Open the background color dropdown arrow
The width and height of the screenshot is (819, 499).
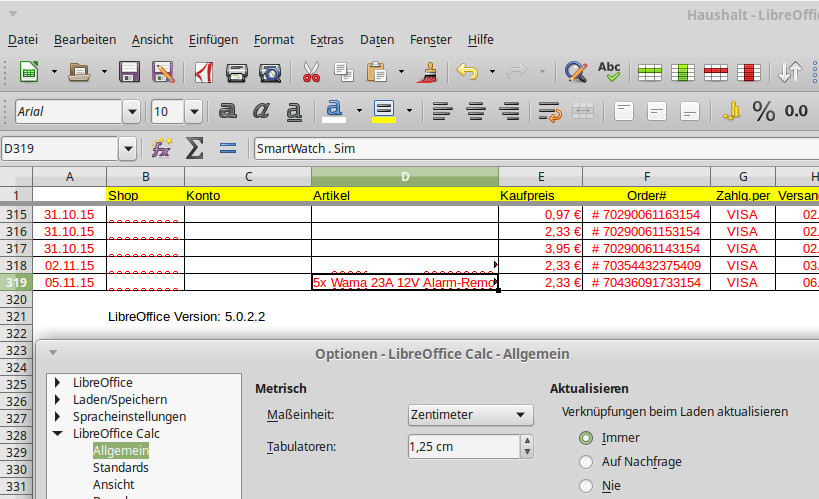click(x=409, y=111)
